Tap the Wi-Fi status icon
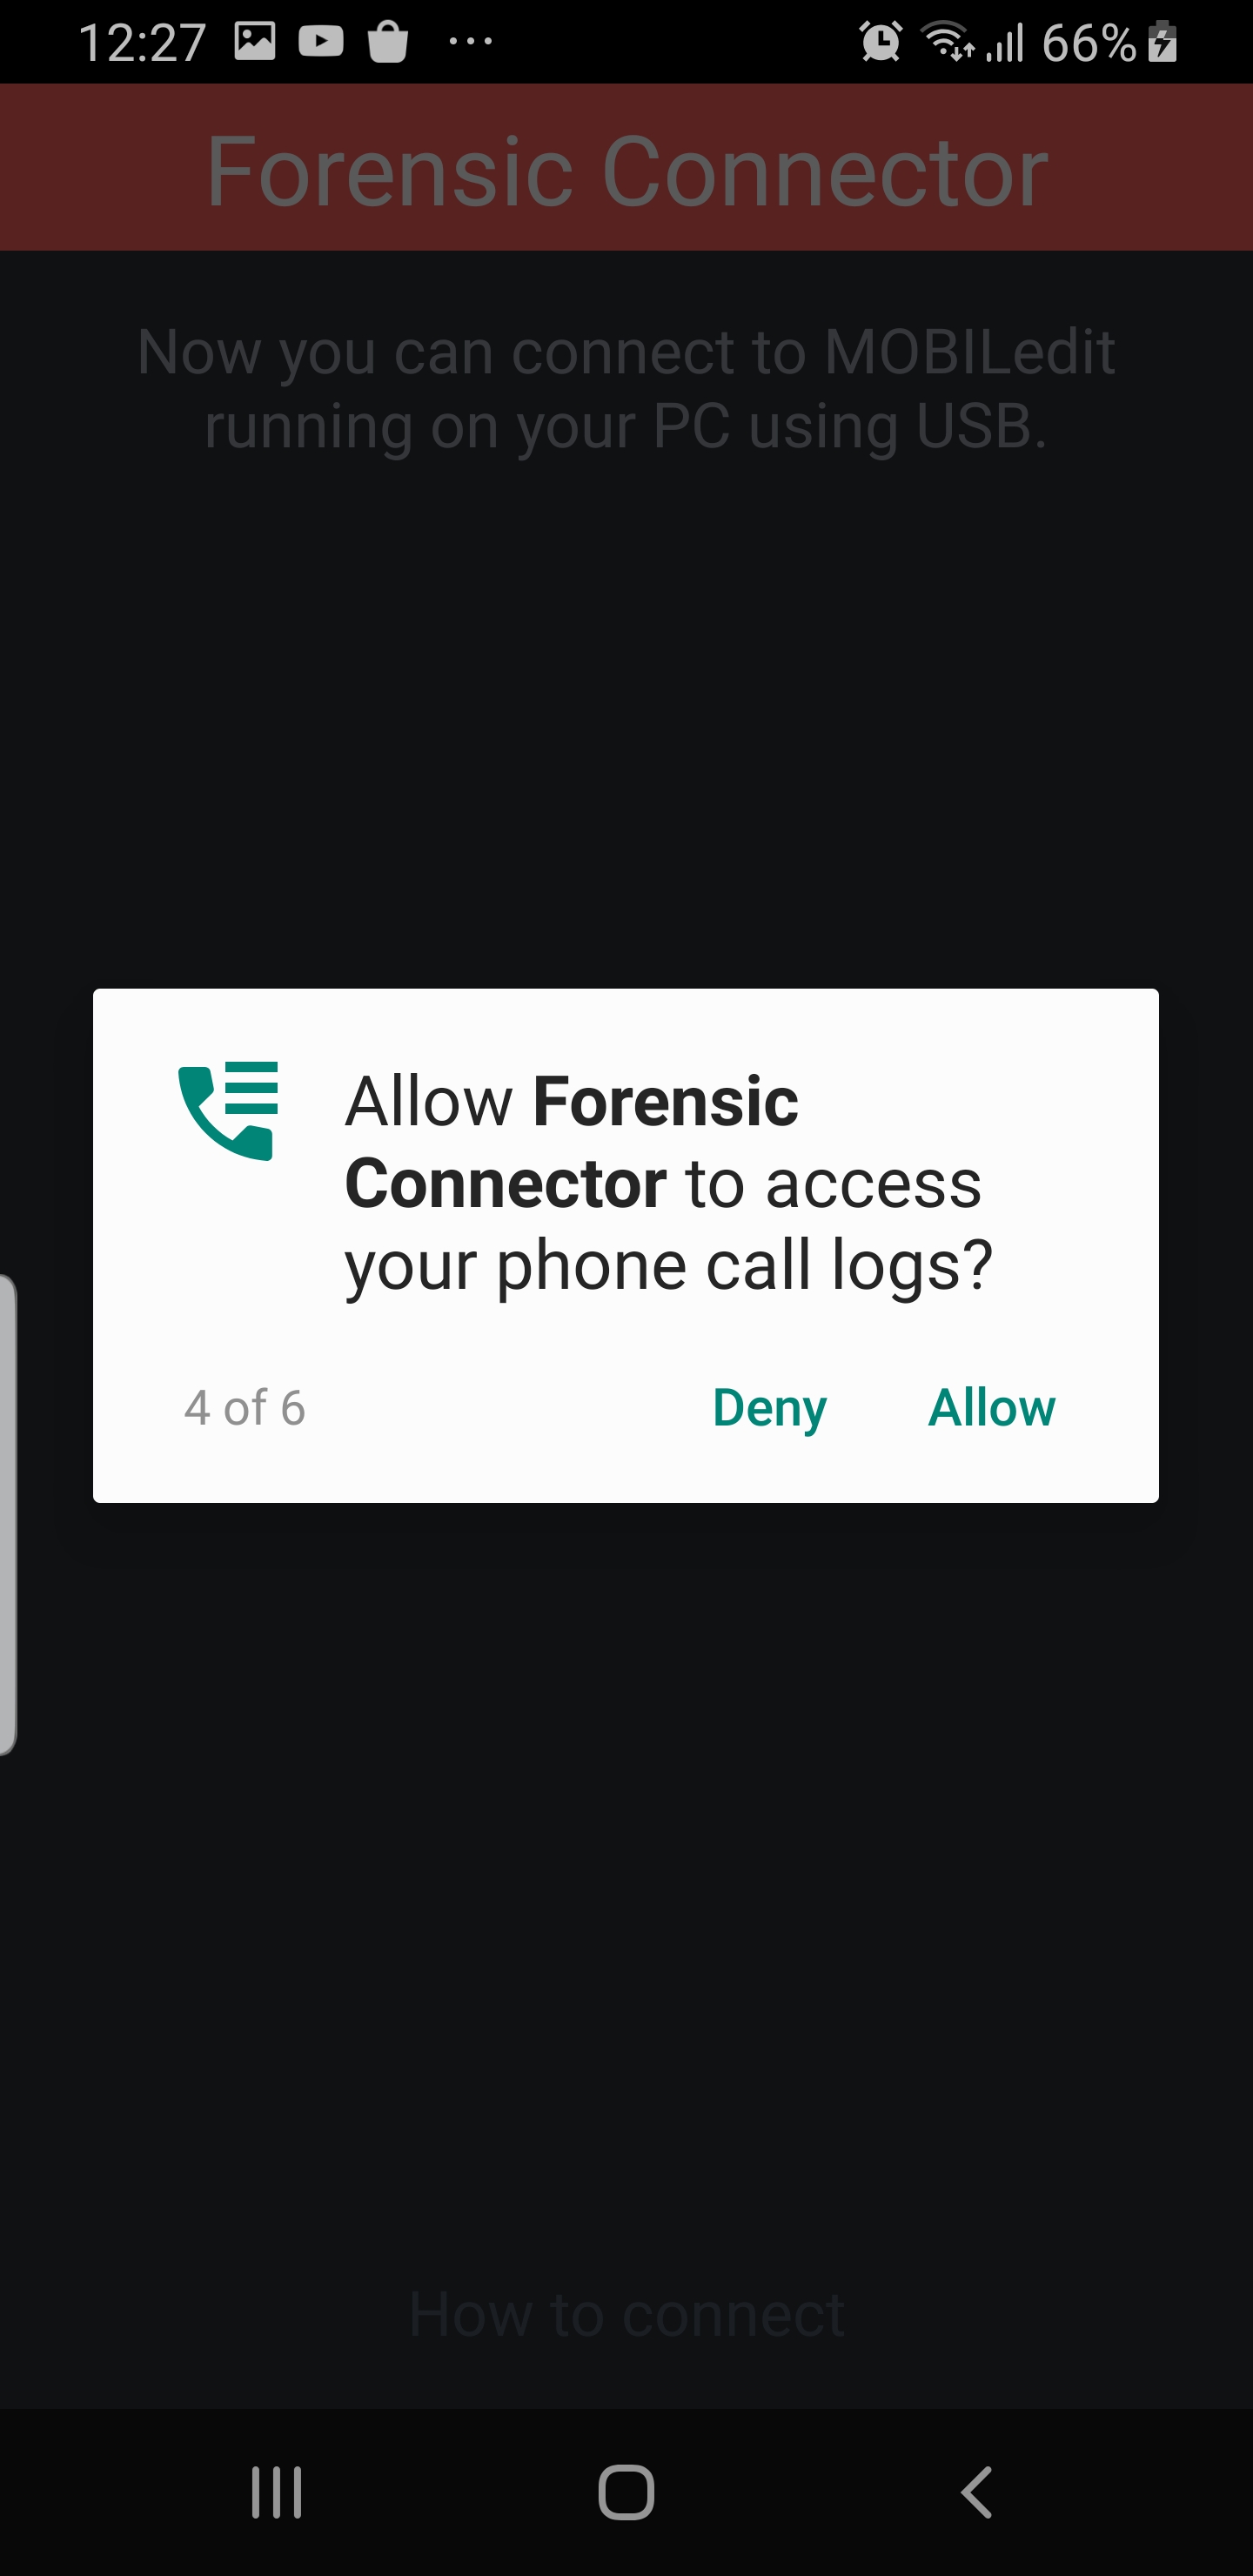This screenshot has height=2576, width=1253. point(947,42)
